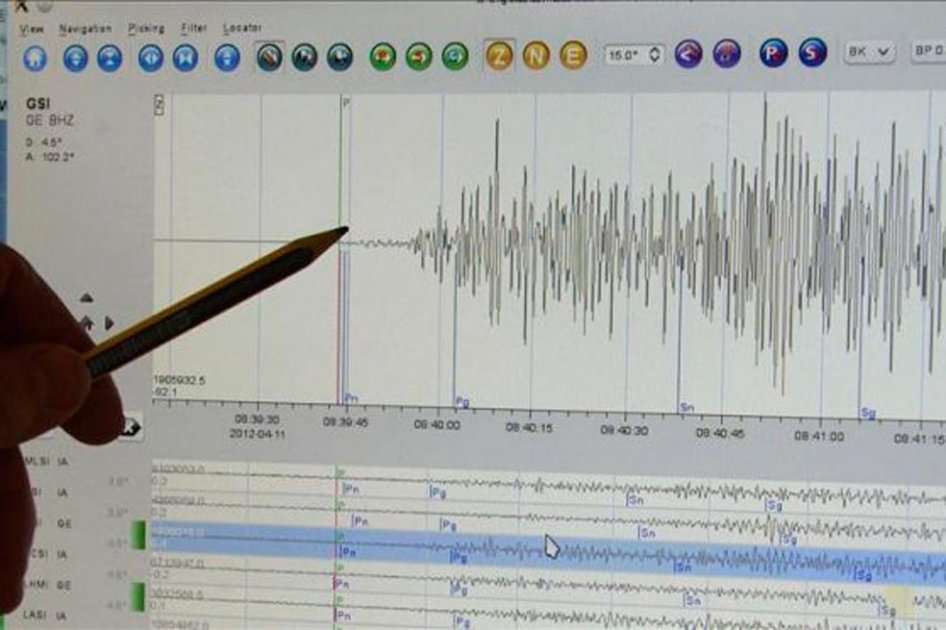
Task: Click the blue left-right arrows toolbar icon
Action: coord(151,59)
